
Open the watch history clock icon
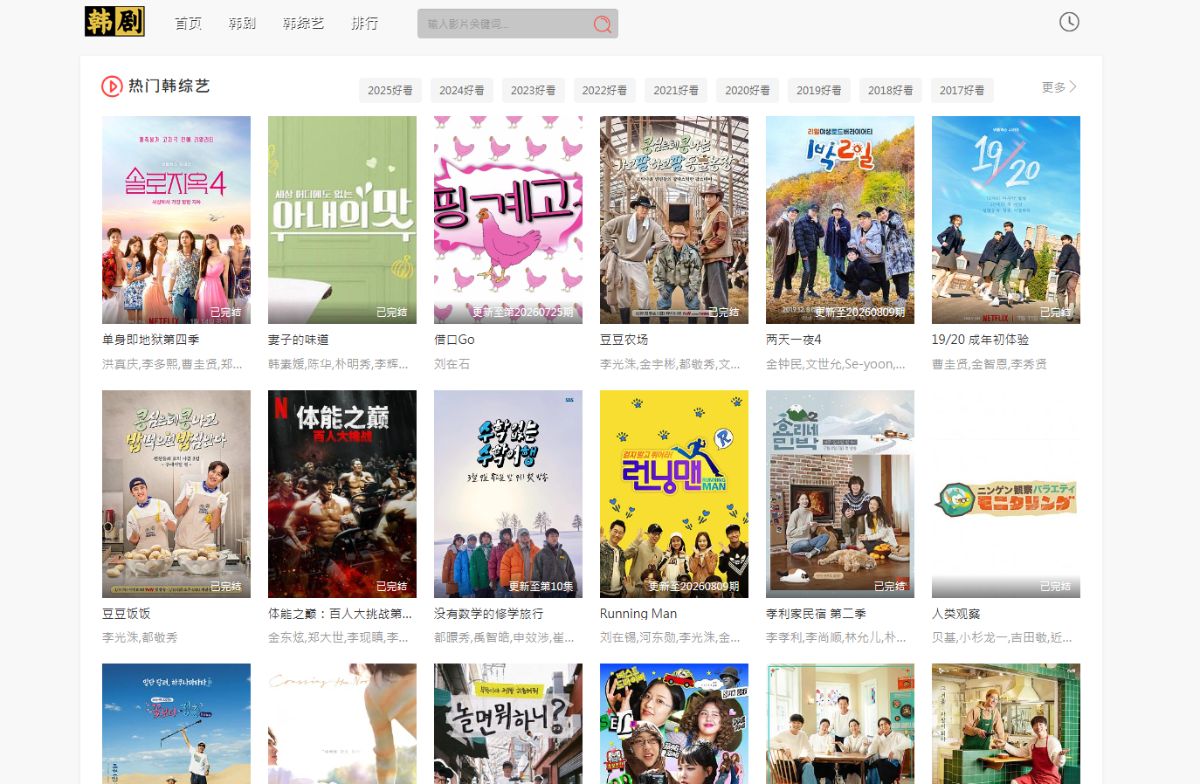coord(1069,22)
